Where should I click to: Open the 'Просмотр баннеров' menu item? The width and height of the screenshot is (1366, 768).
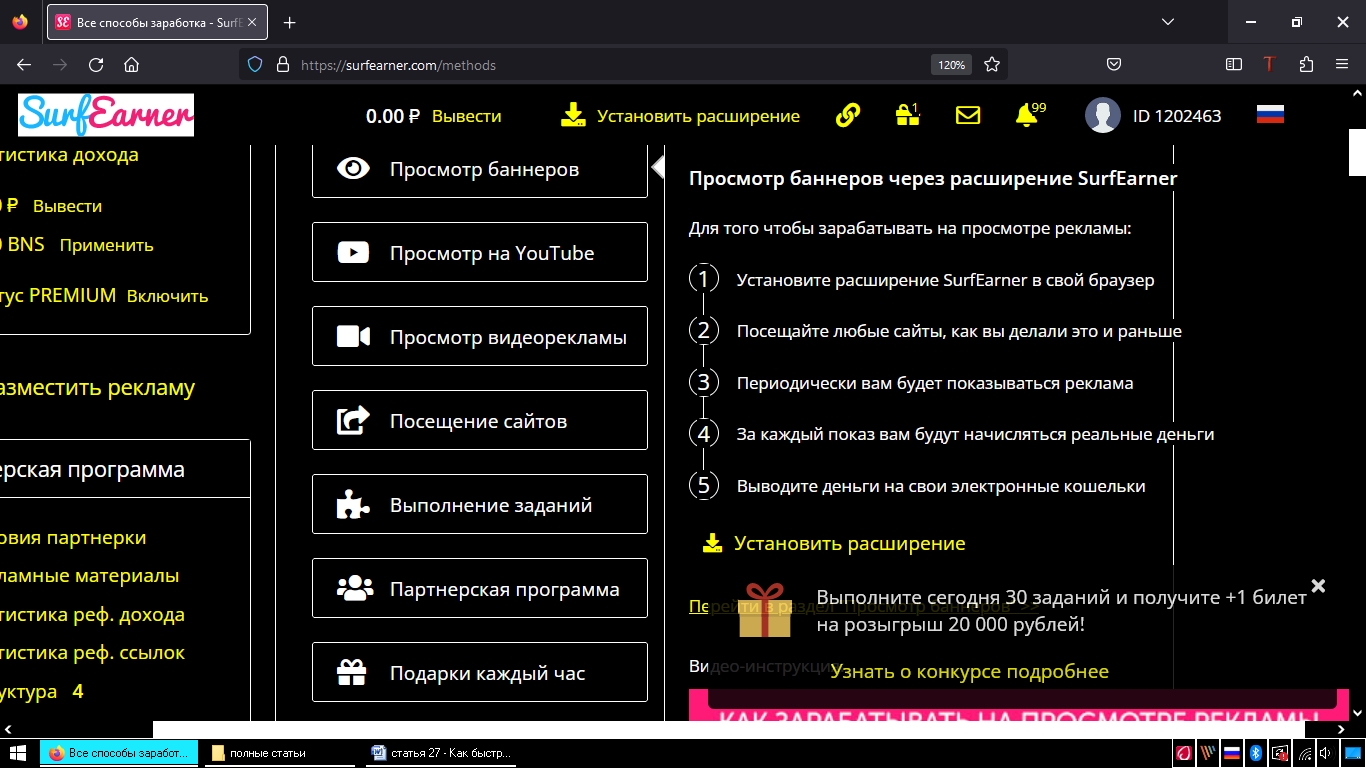click(x=480, y=169)
